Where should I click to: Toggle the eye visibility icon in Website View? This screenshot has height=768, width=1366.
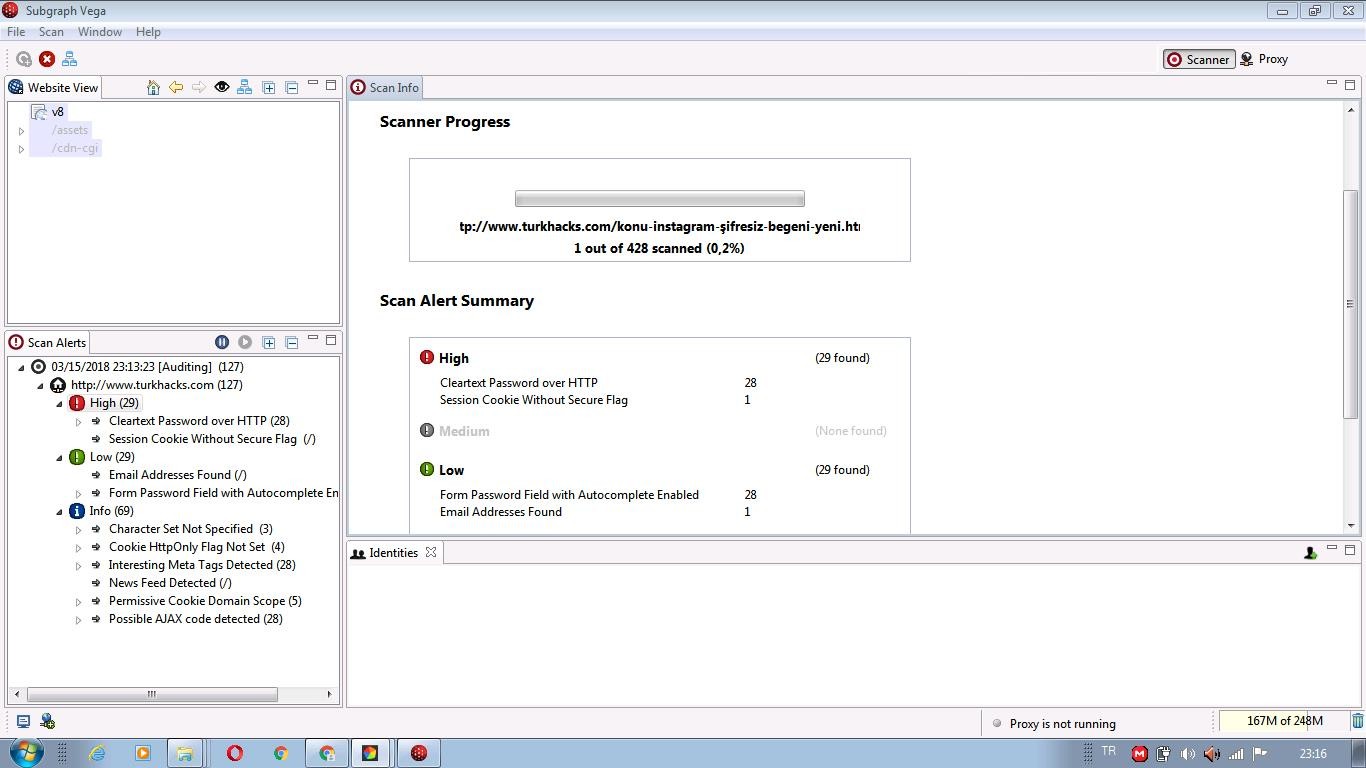click(222, 88)
